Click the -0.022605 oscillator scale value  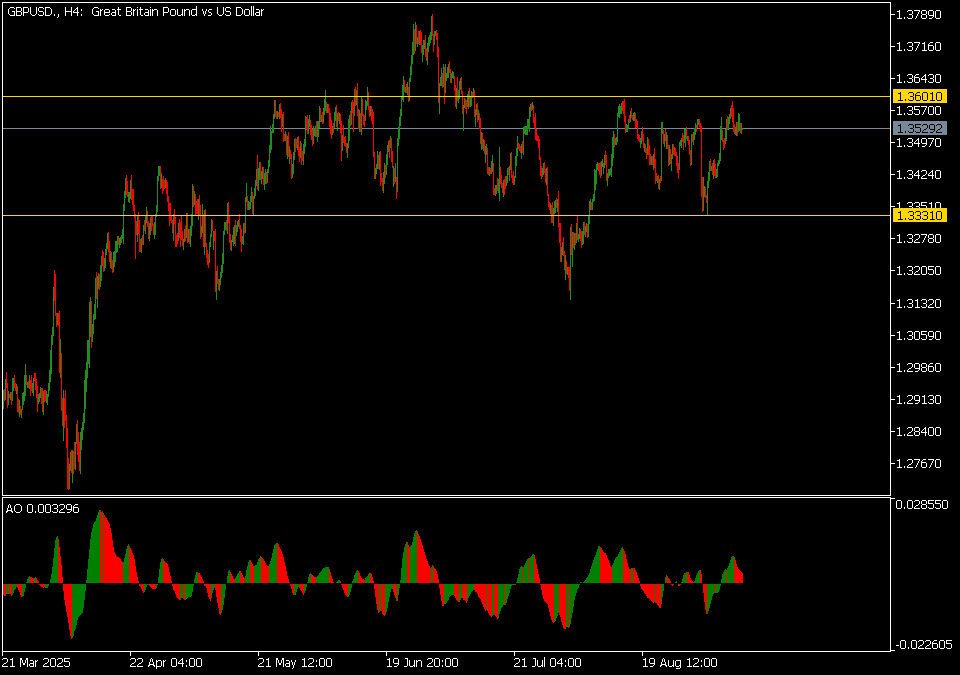[924, 644]
